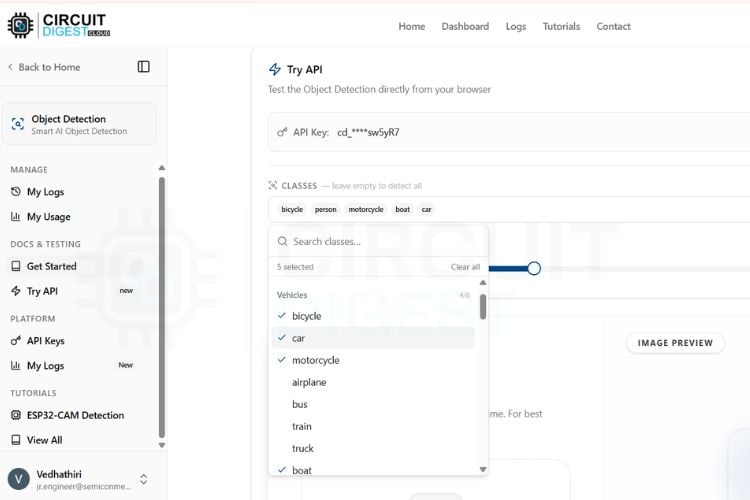Open the Logs menu item

point(516,26)
